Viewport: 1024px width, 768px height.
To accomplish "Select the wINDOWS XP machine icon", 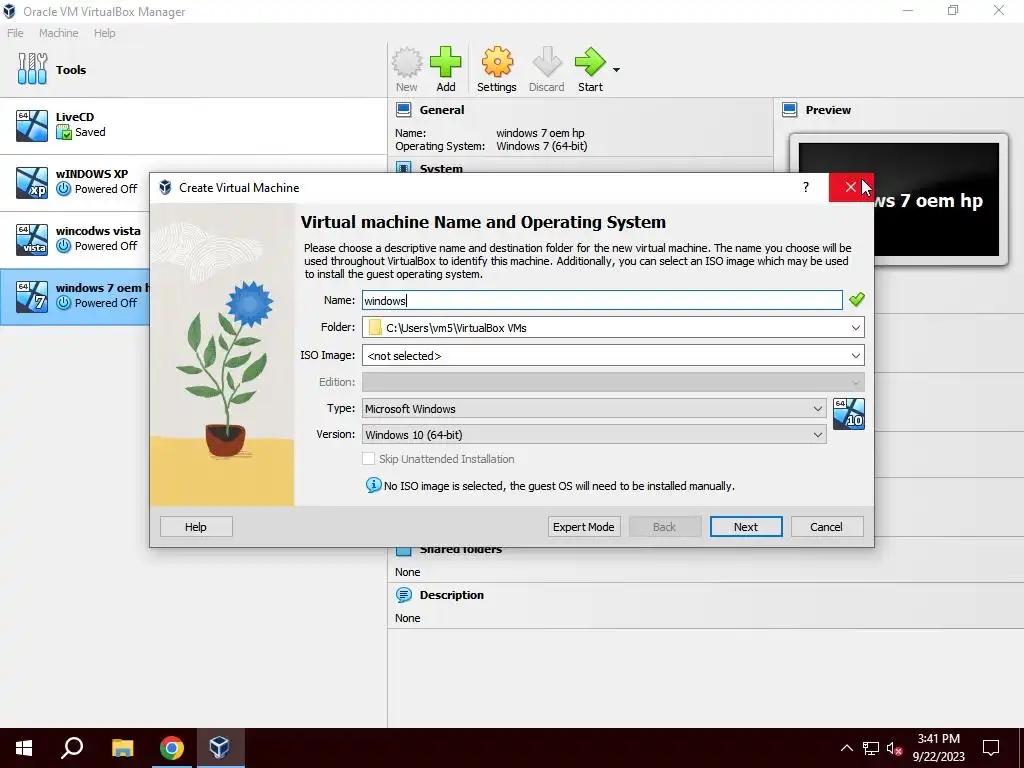I will (x=32, y=182).
